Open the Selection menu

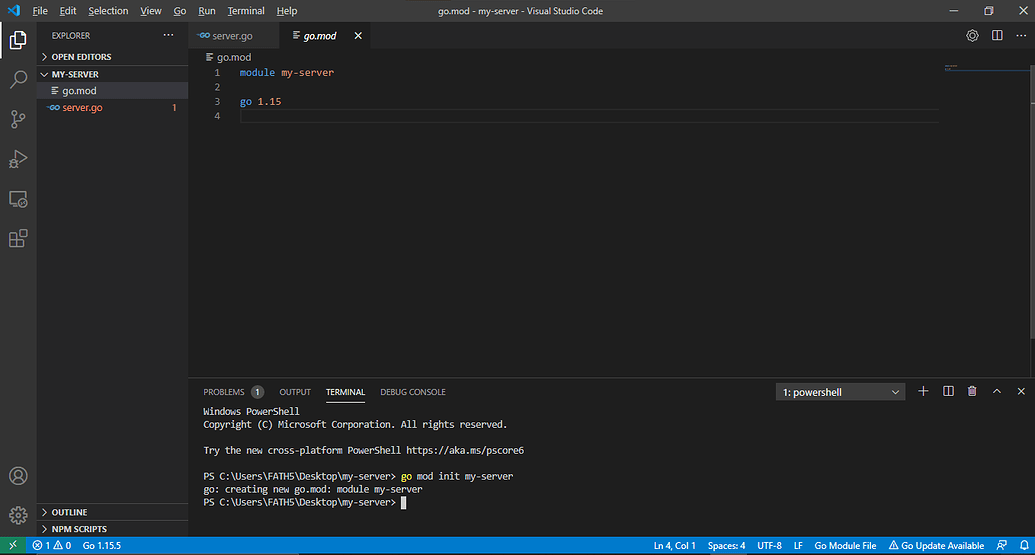pyautogui.click(x=108, y=11)
